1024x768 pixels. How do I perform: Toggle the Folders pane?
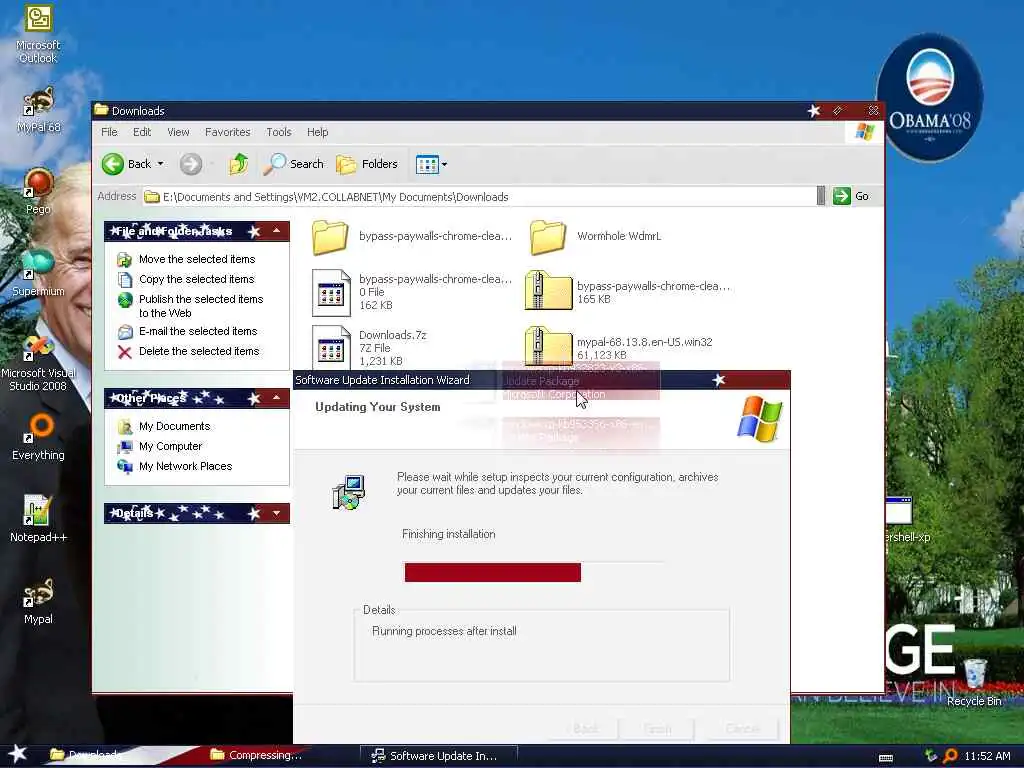click(x=367, y=164)
